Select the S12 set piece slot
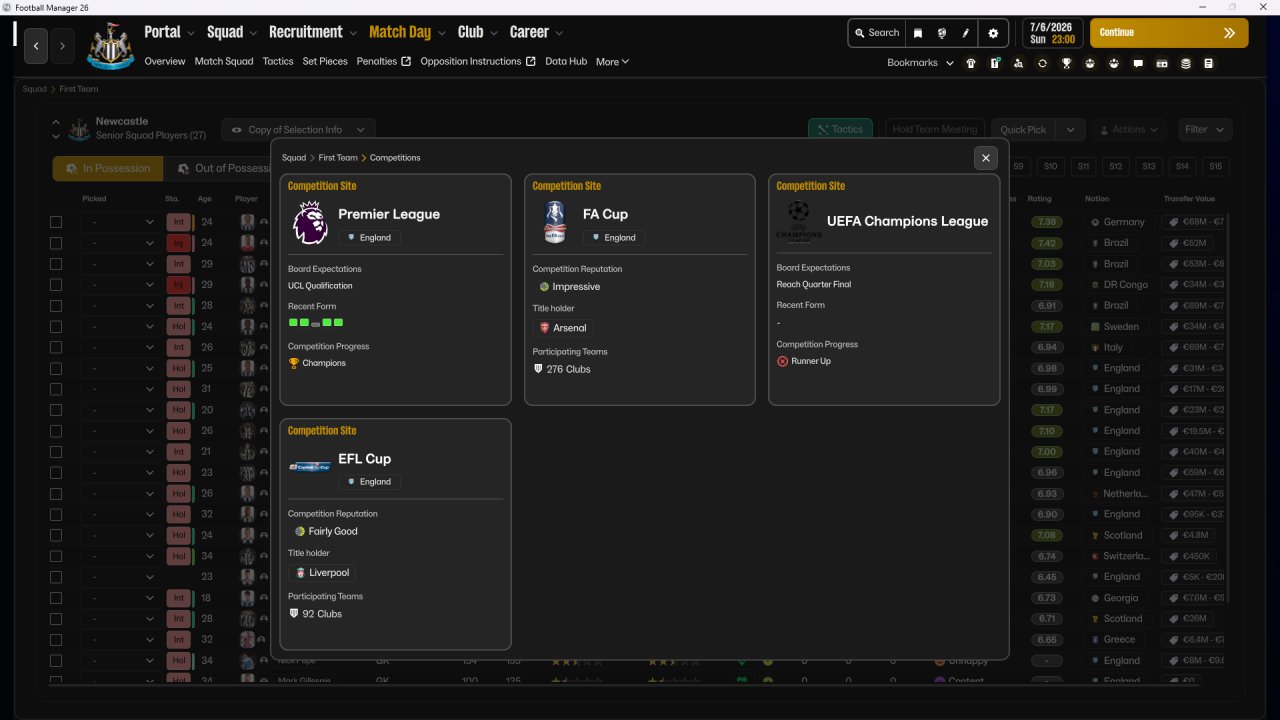Viewport: 1280px width, 720px height. coord(1116,167)
